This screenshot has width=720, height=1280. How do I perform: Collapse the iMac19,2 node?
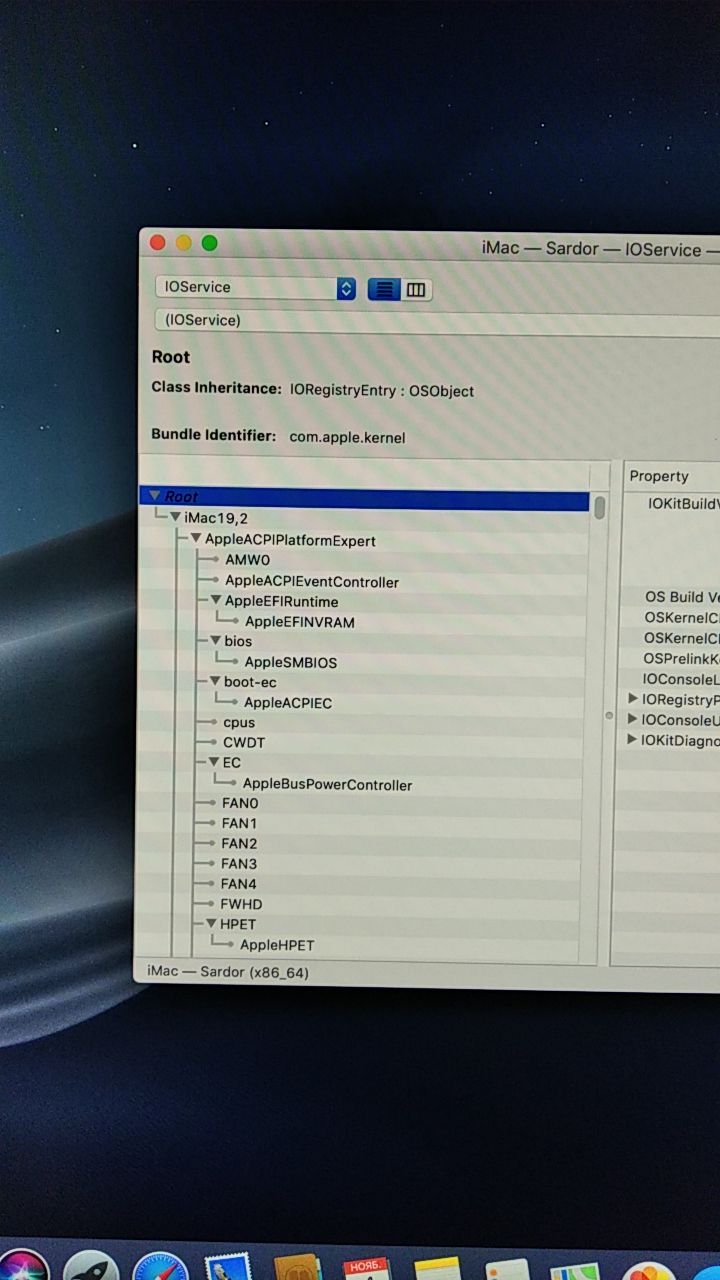(175, 517)
